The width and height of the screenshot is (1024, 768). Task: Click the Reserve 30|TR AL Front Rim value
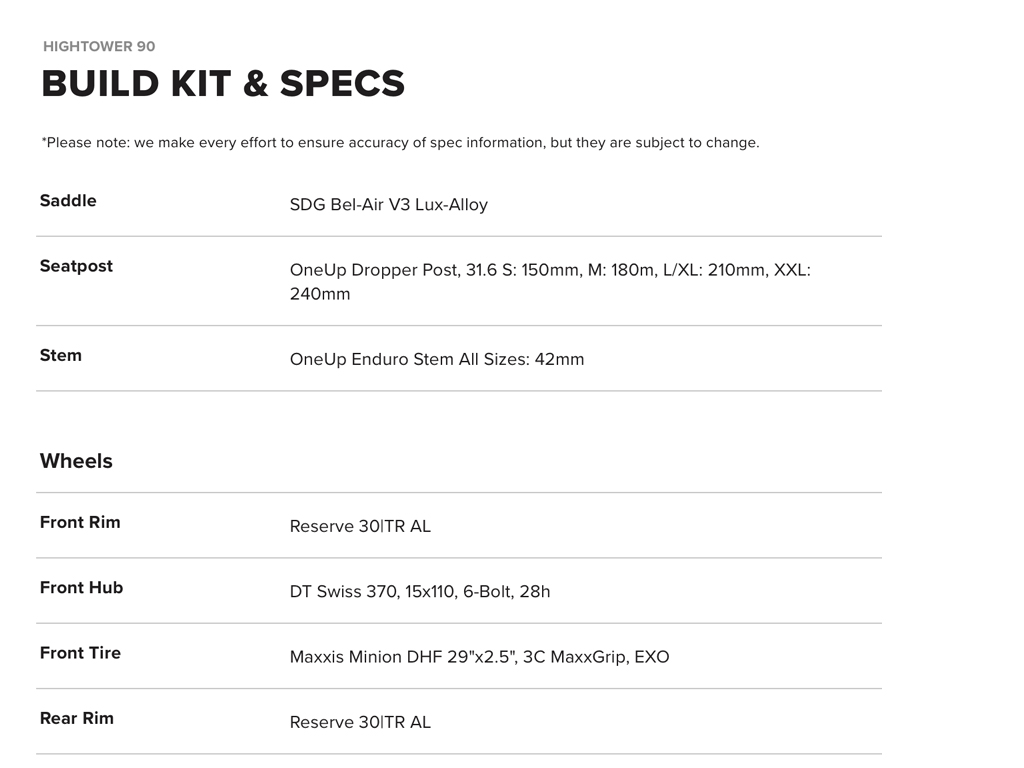[360, 526]
